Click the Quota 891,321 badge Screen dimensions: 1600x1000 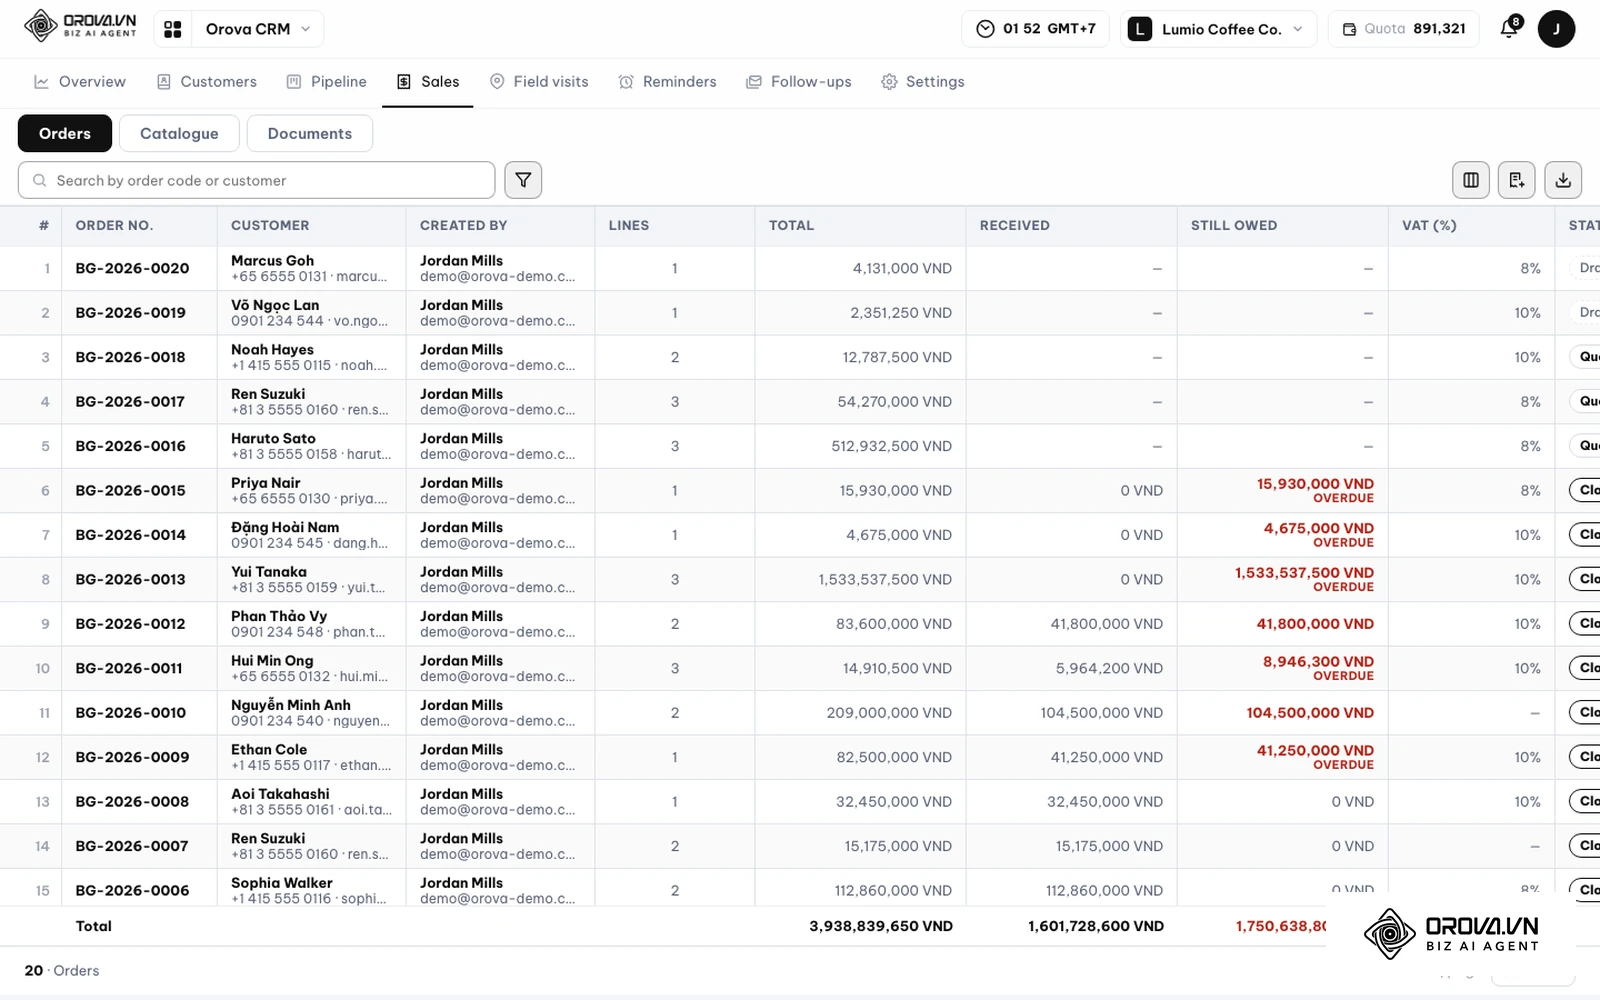pos(1404,29)
